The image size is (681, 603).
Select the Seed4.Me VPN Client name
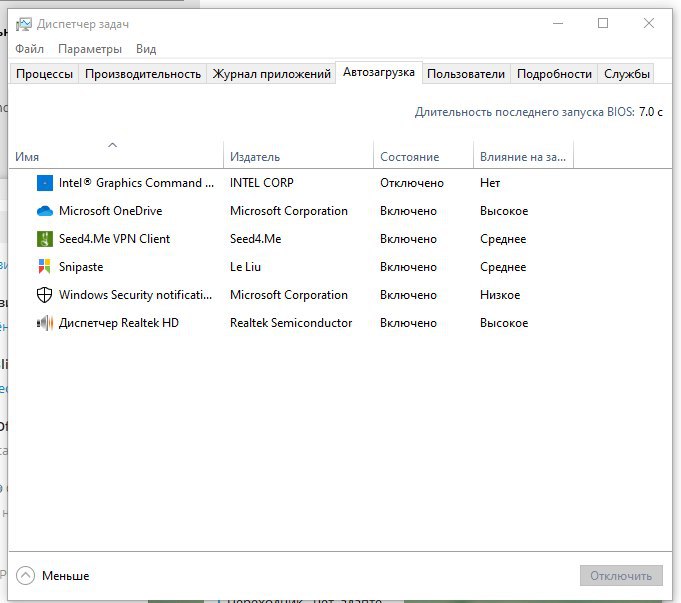114,239
